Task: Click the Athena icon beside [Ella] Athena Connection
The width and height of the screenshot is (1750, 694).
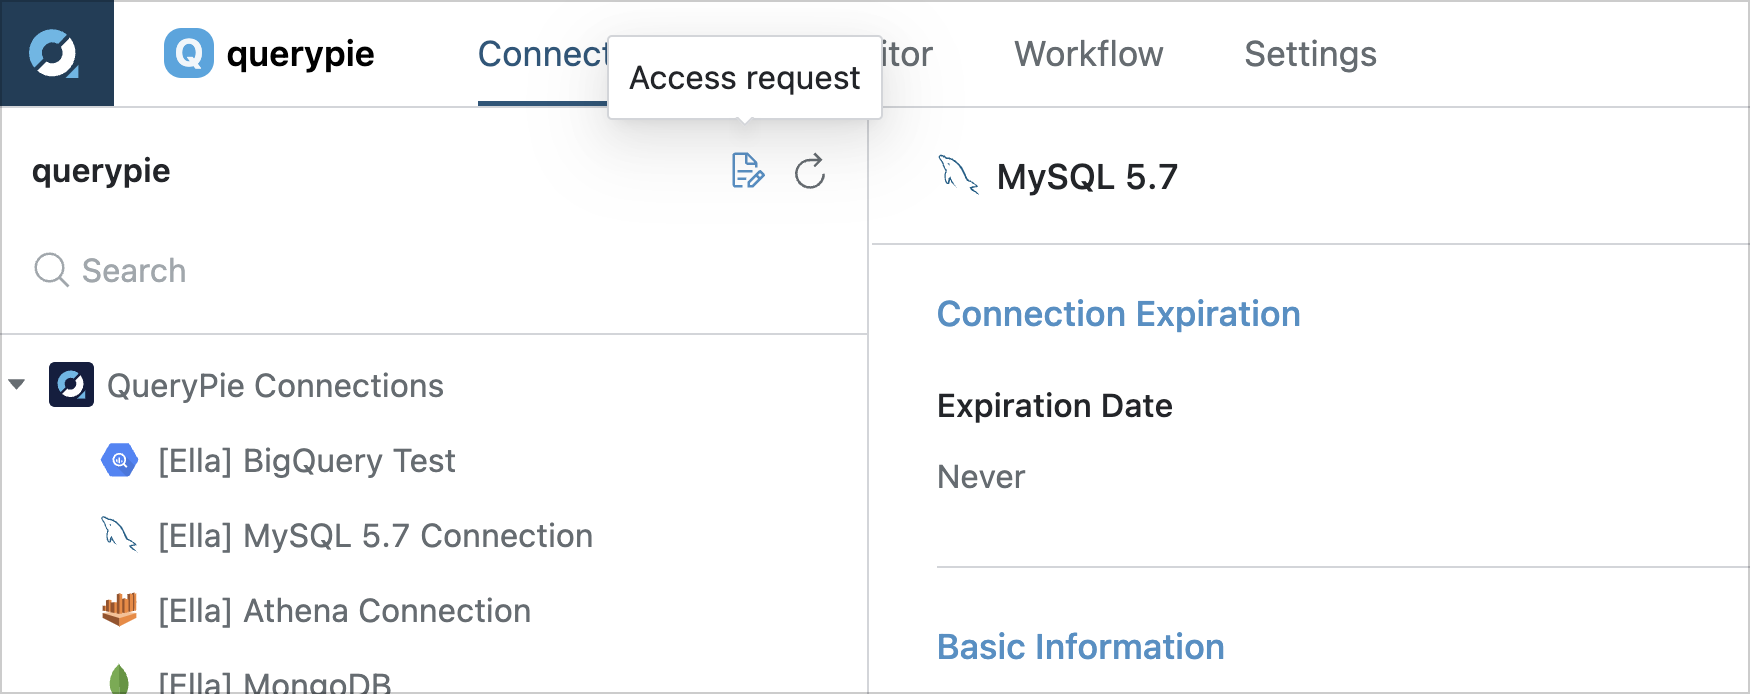Action: click(120, 609)
